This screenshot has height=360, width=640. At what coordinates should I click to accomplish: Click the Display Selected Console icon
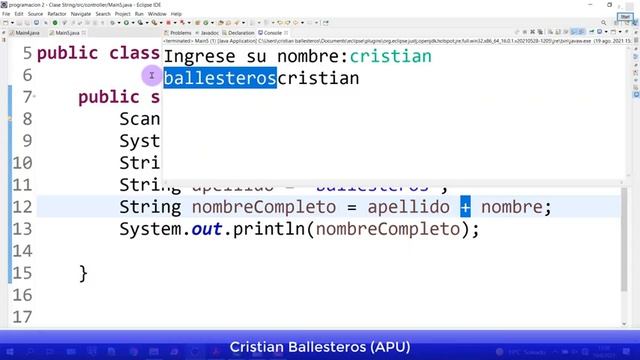click(x=600, y=32)
